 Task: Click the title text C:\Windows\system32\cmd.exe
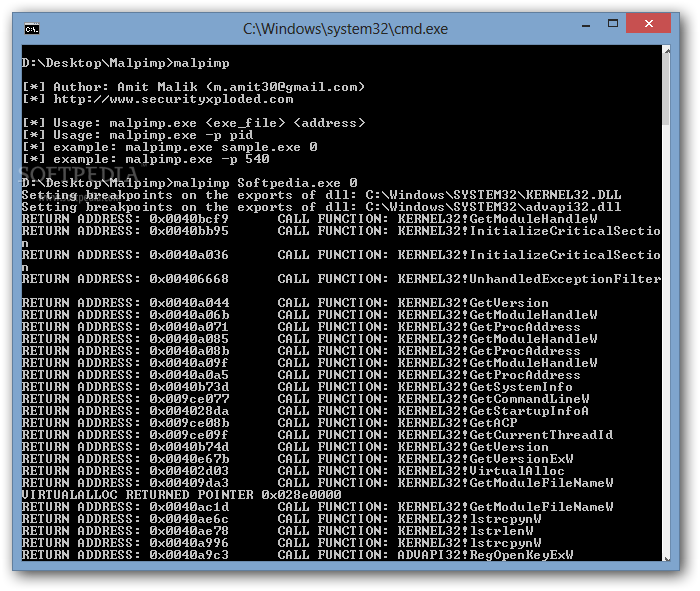click(x=345, y=29)
